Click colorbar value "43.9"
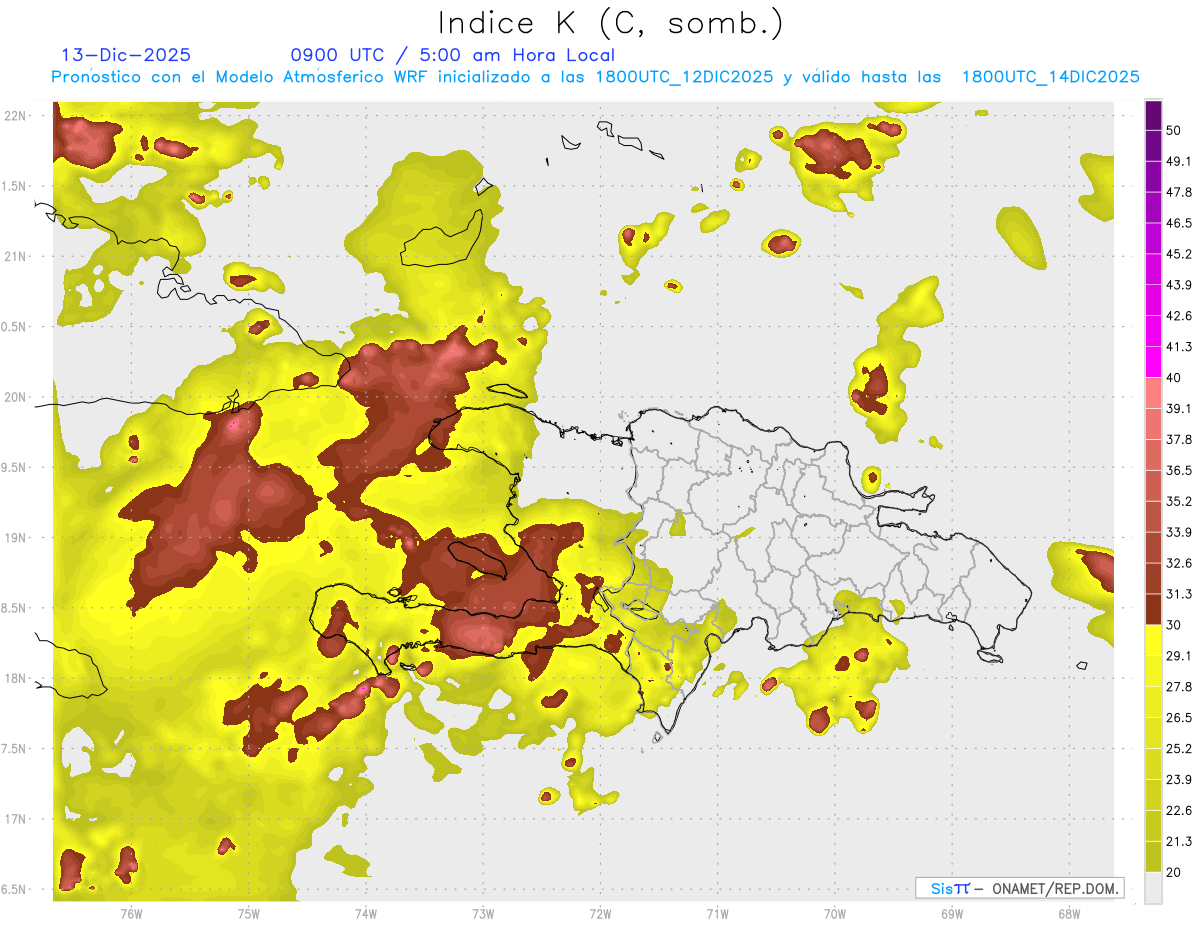1200x927 pixels. click(x=1179, y=285)
